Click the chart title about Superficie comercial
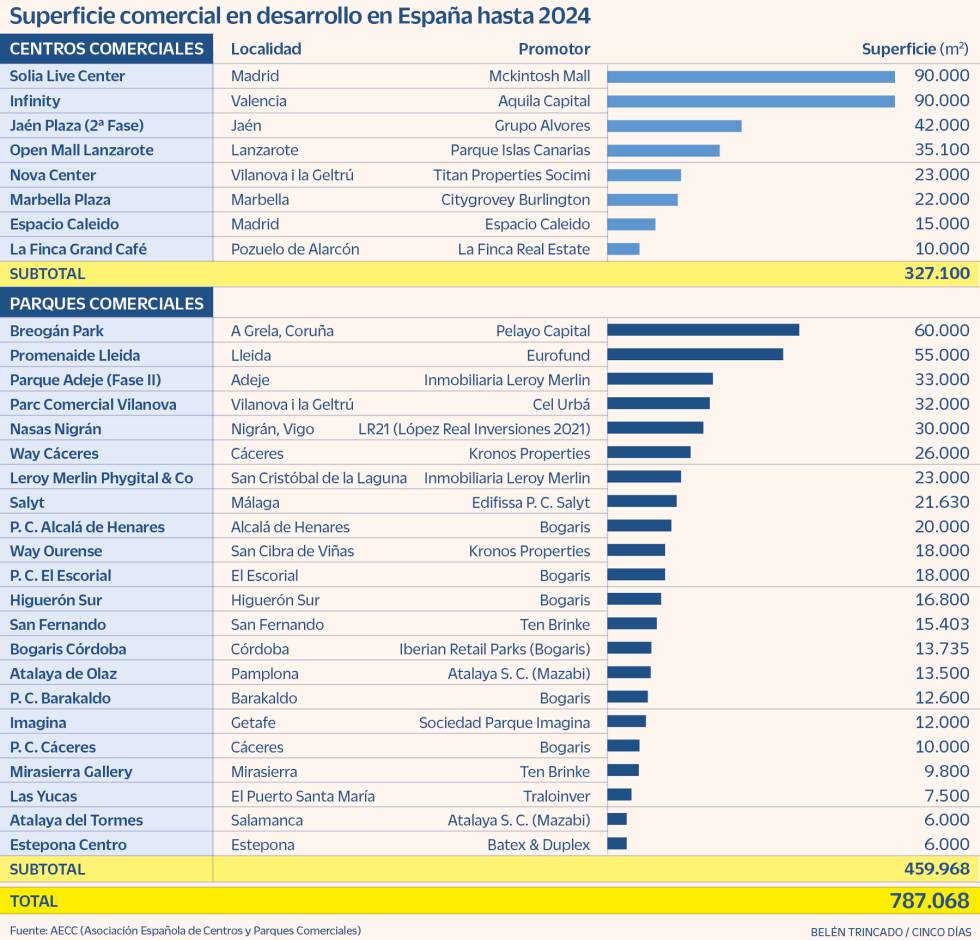 click(x=299, y=16)
